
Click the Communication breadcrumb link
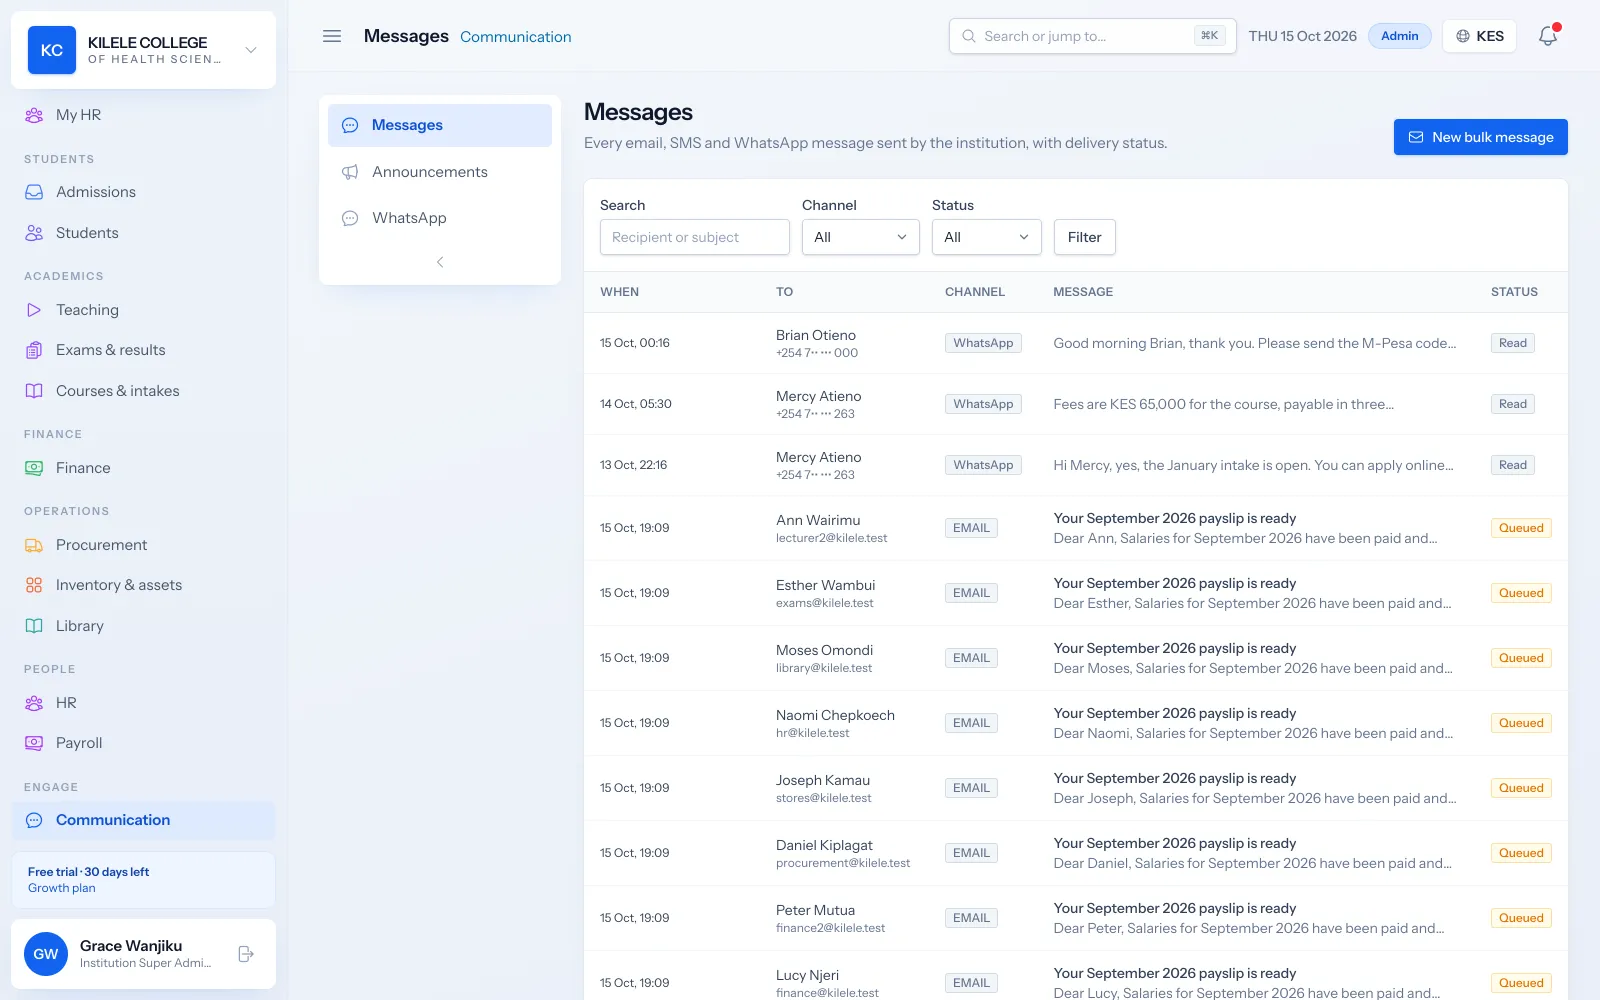pos(516,37)
